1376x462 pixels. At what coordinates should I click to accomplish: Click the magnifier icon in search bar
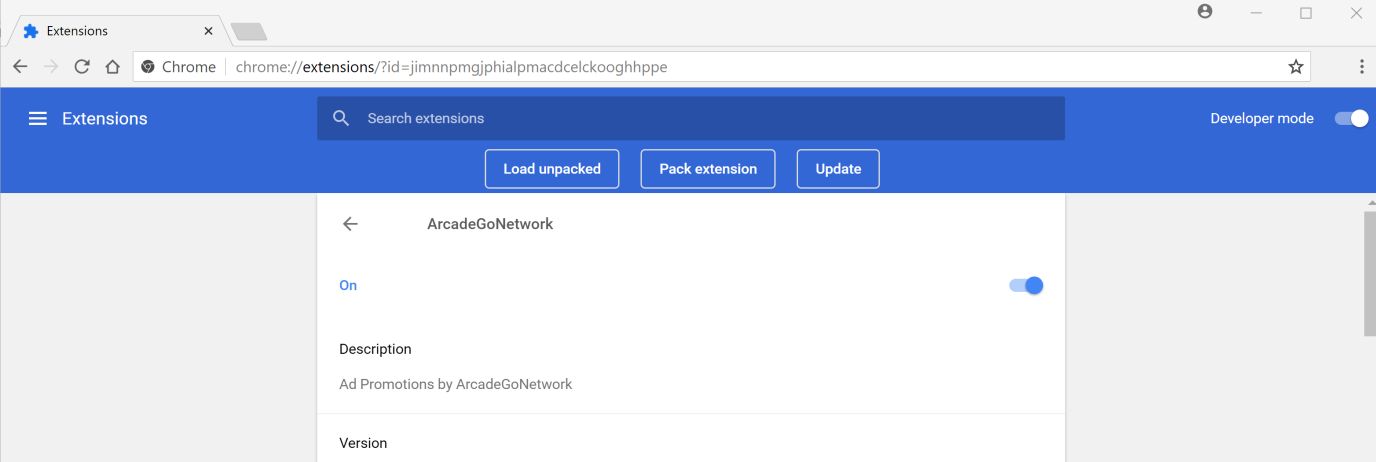[x=341, y=118]
